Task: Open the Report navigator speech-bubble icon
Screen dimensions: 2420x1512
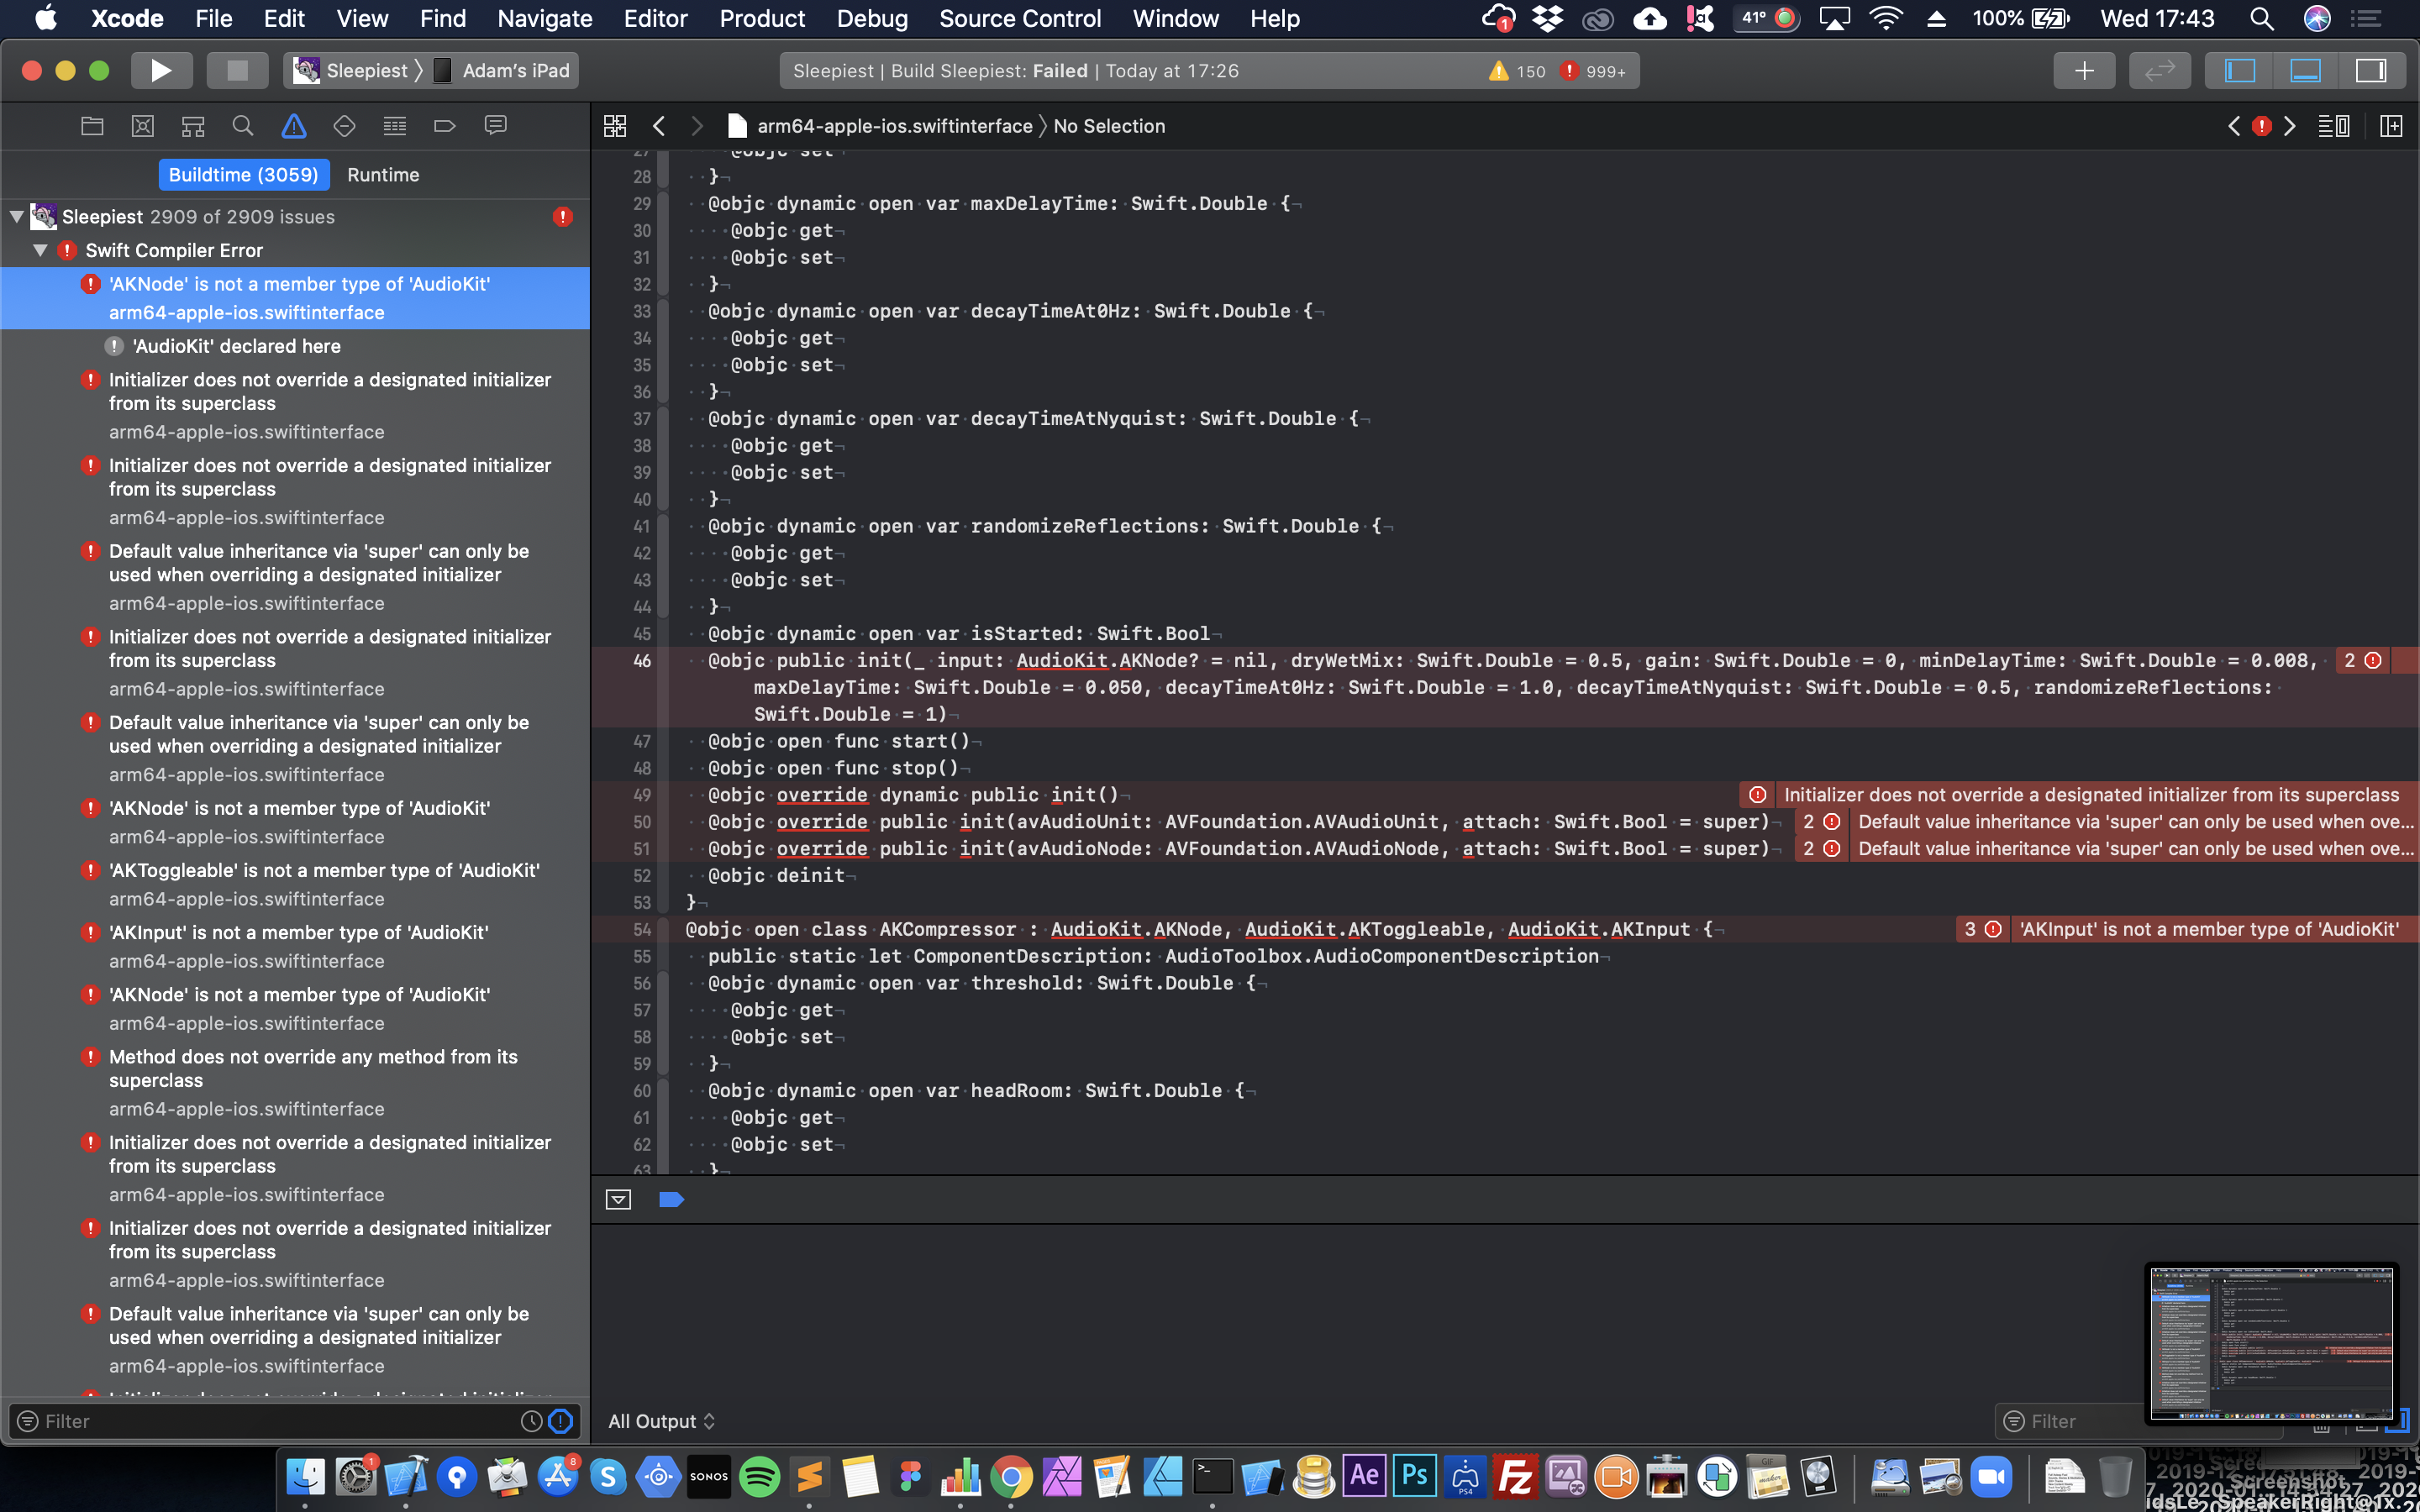Action: pyautogui.click(x=495, y=126)
